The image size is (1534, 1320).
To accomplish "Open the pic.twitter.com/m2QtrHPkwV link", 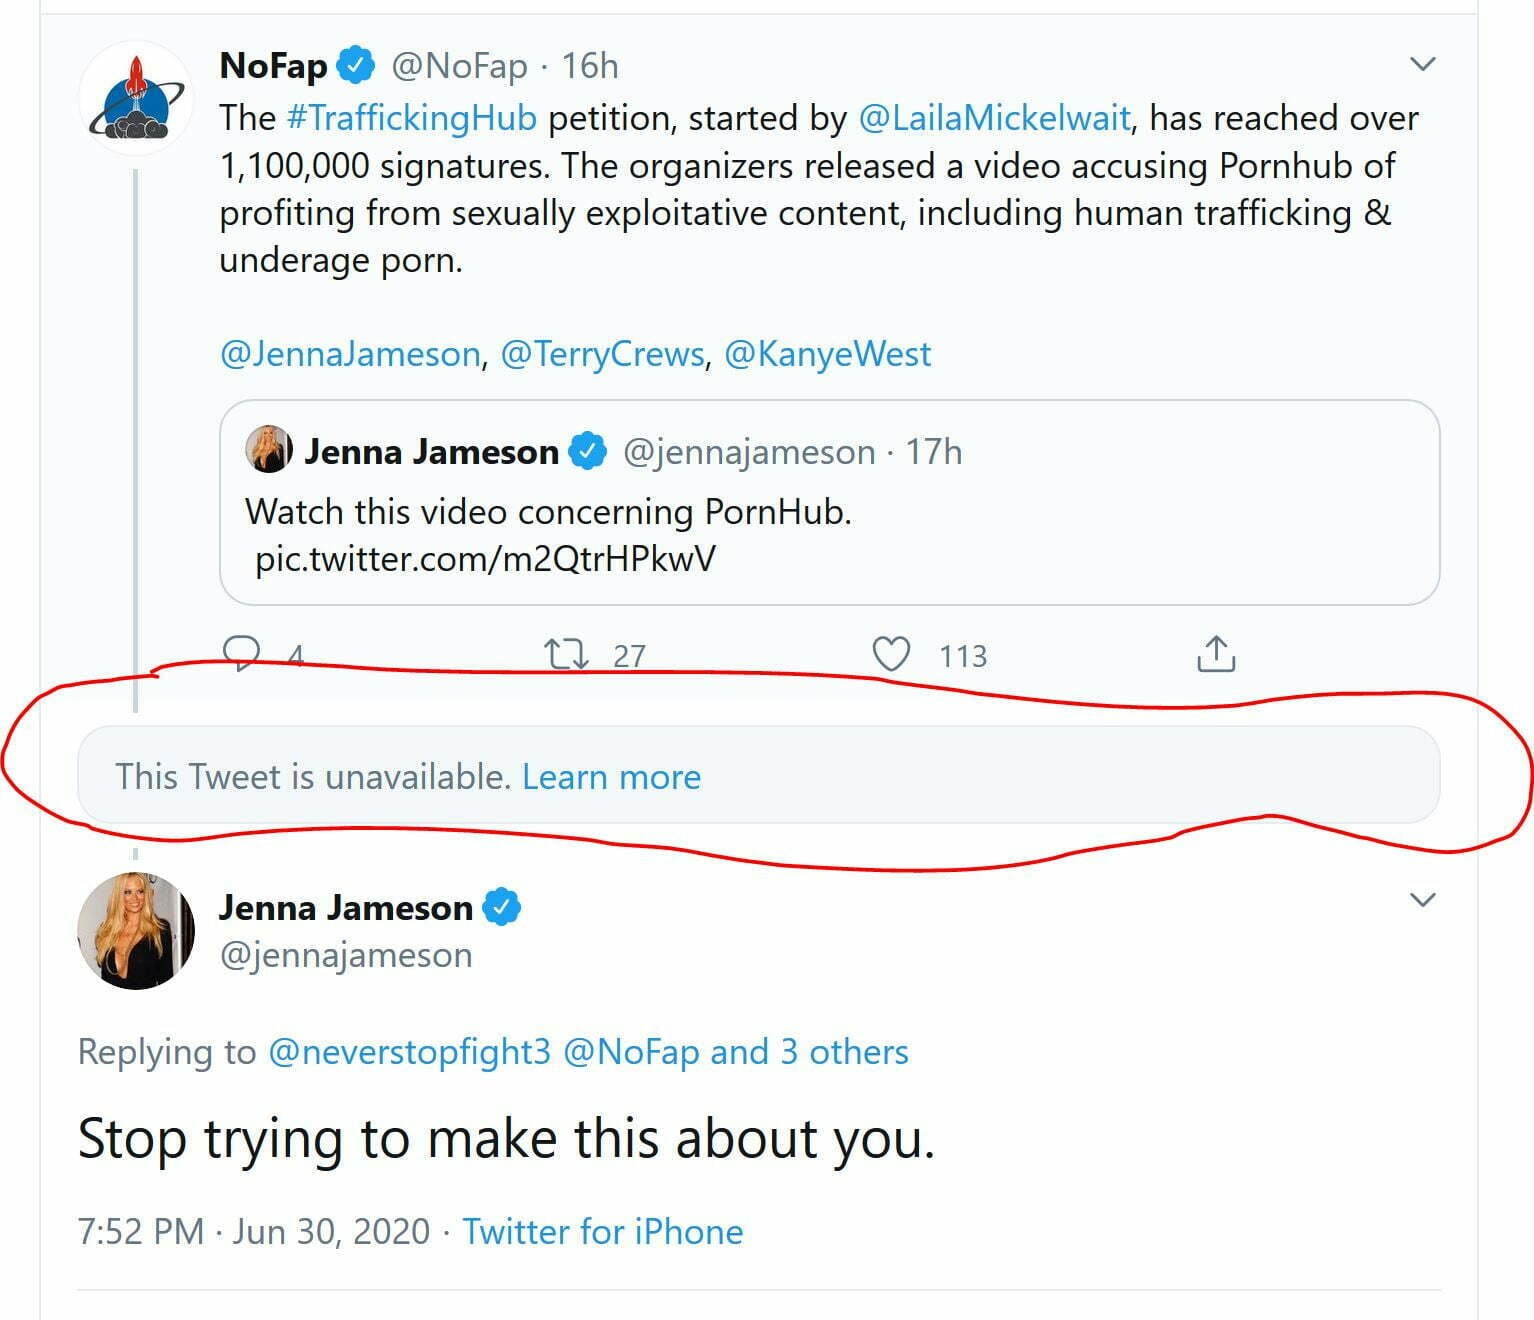I will tap(486, 558).
